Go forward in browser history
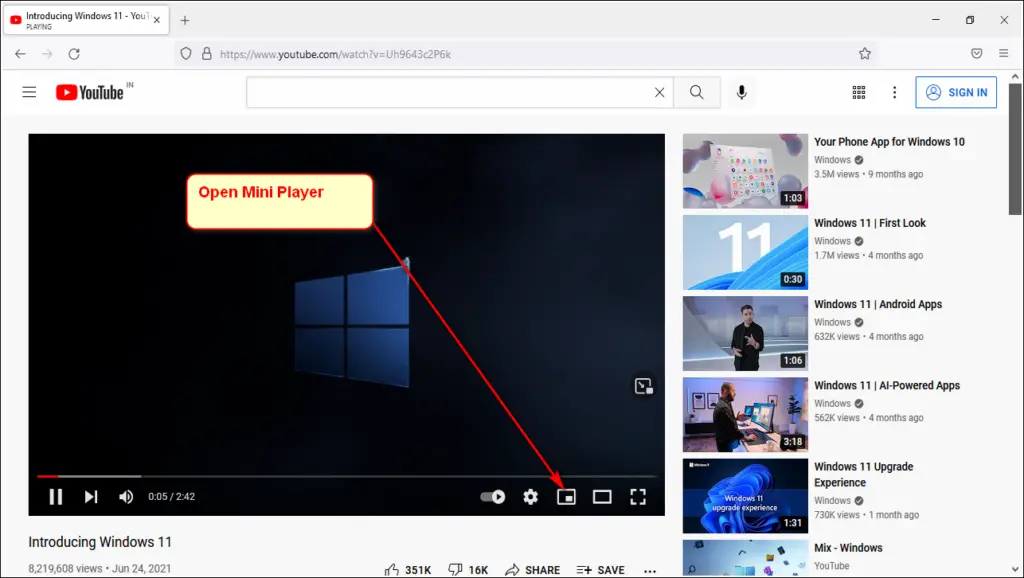 tap(47, 54)
